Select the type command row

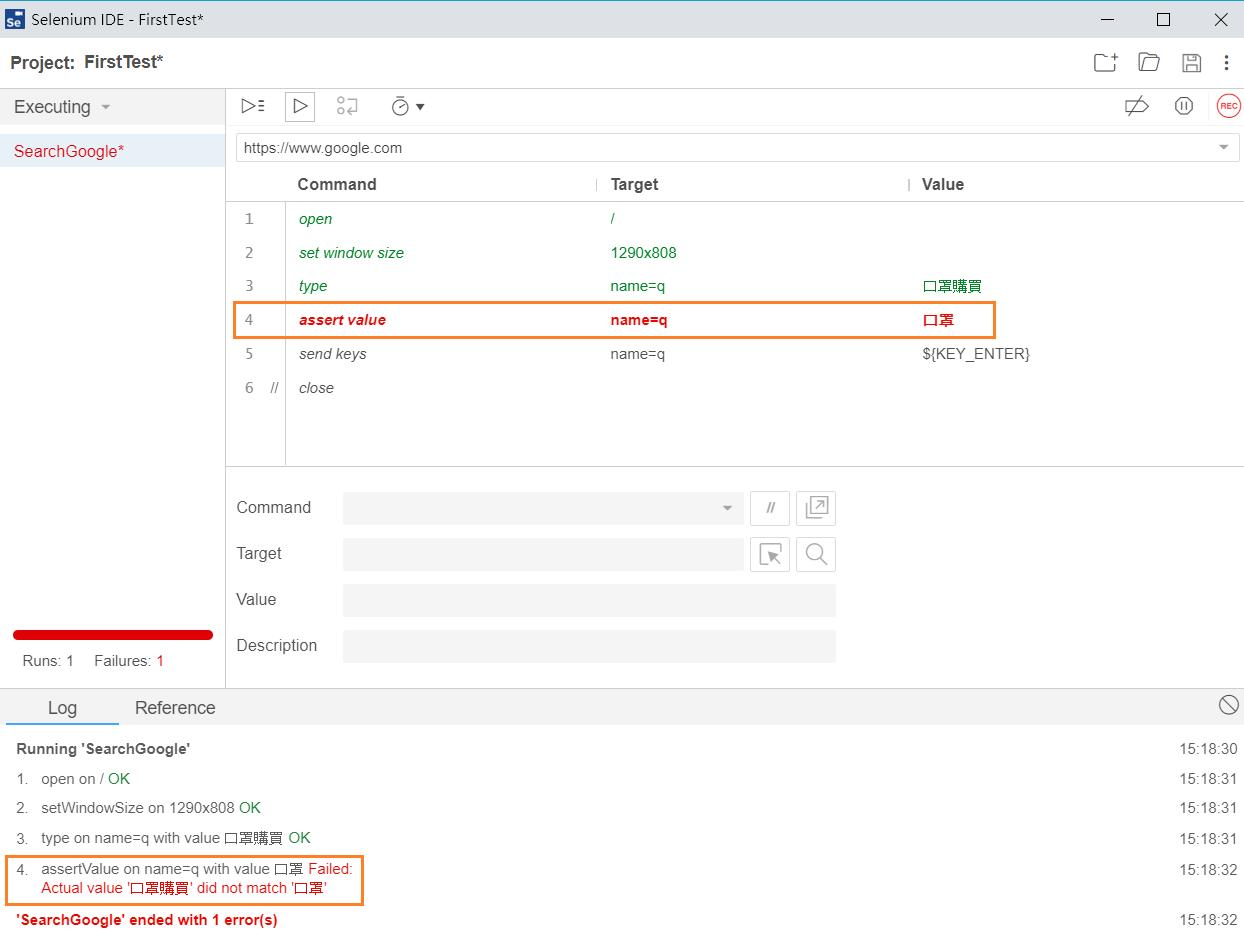pyautogui.click(x=735, y=286)
